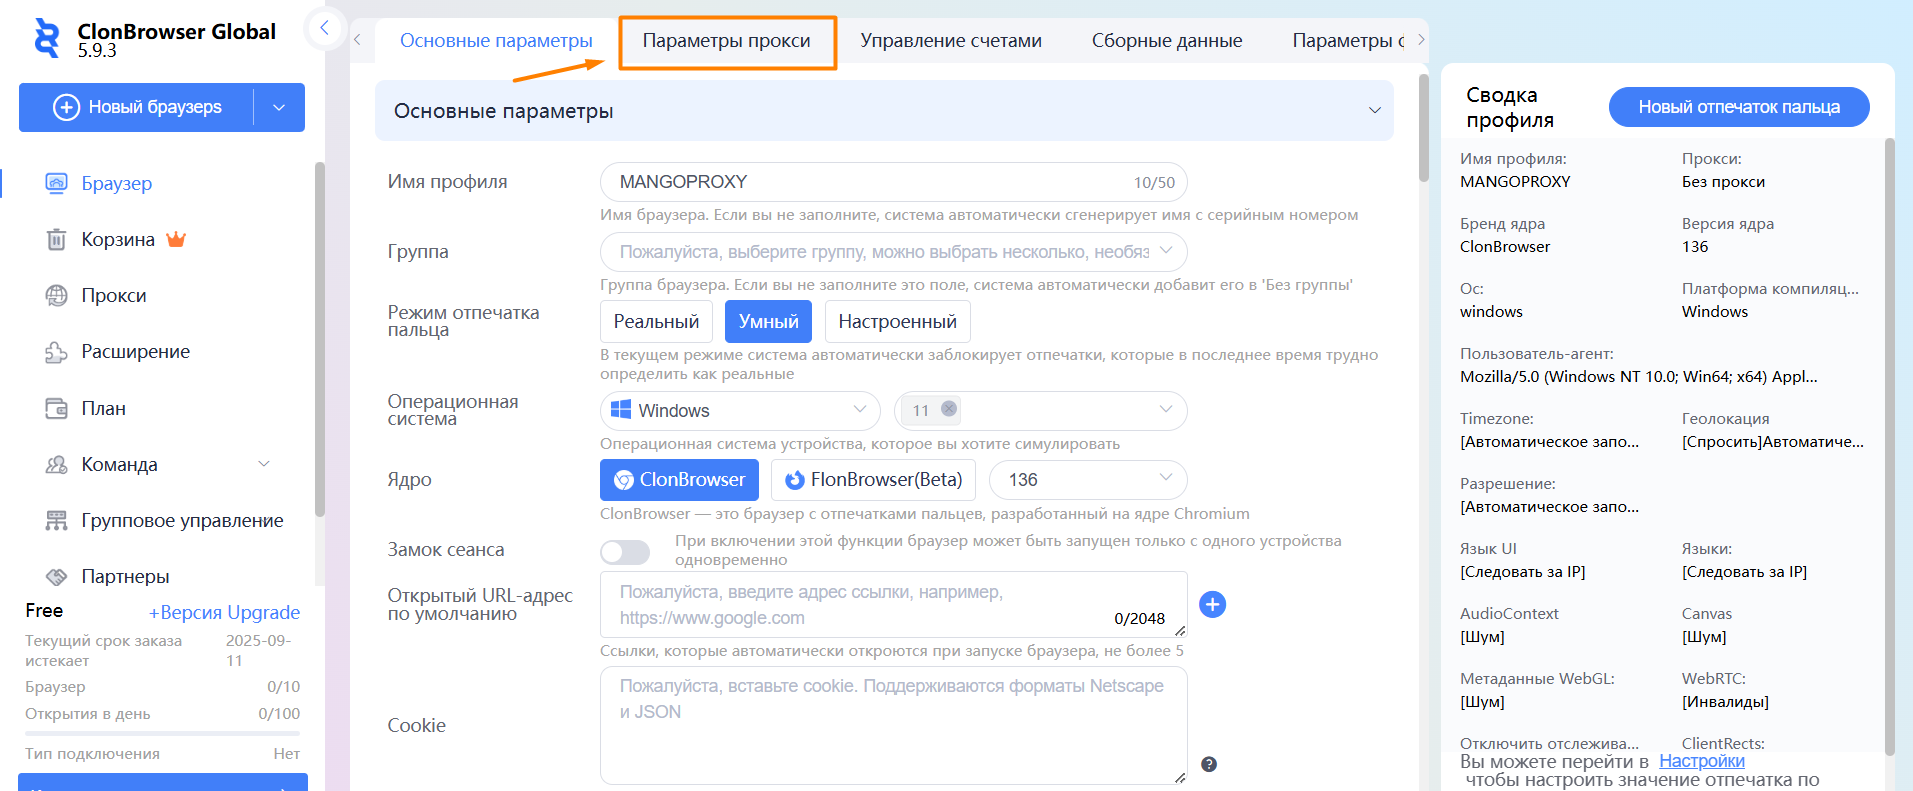
Task: Toggle the Замок сеанса switch
Action: tap(625, 552)
